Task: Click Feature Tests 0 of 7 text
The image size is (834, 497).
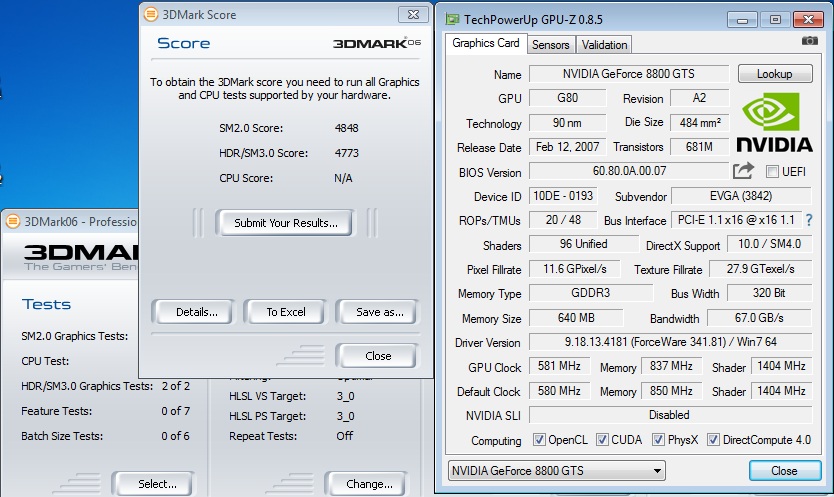Action: (176, 411)
